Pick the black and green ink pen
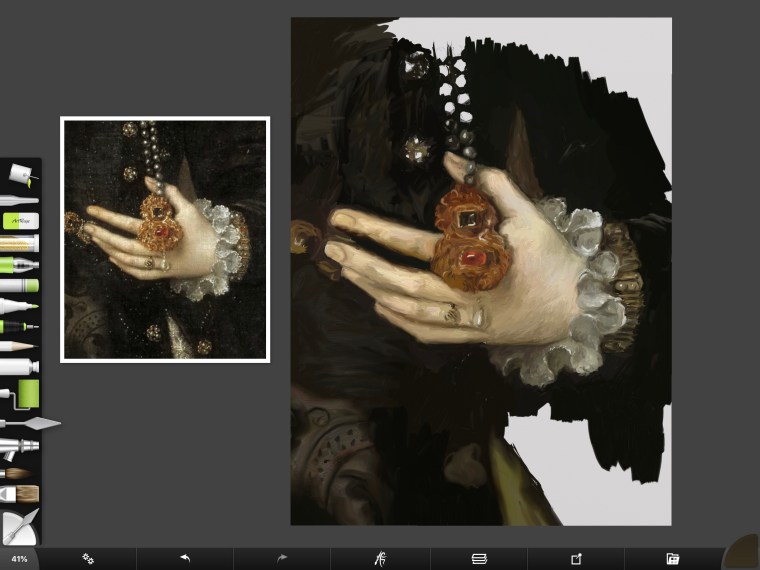 tap(19, 327)
